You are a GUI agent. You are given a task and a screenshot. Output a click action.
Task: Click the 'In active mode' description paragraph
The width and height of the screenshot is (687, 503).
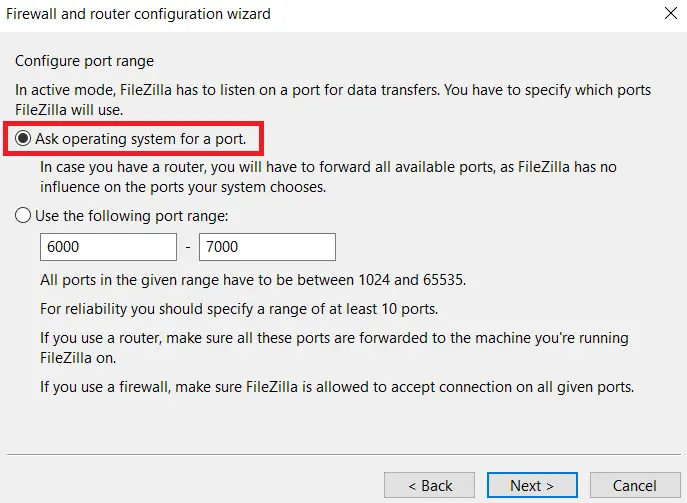point(333,99)
